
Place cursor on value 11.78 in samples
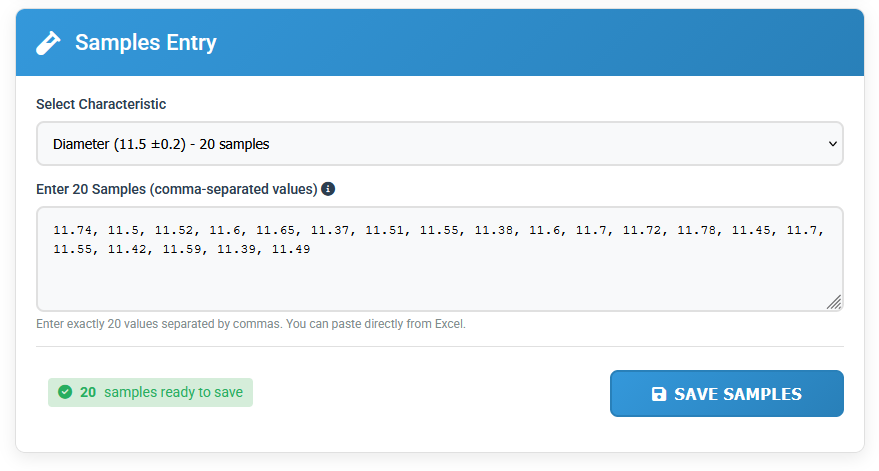point(696,230)
